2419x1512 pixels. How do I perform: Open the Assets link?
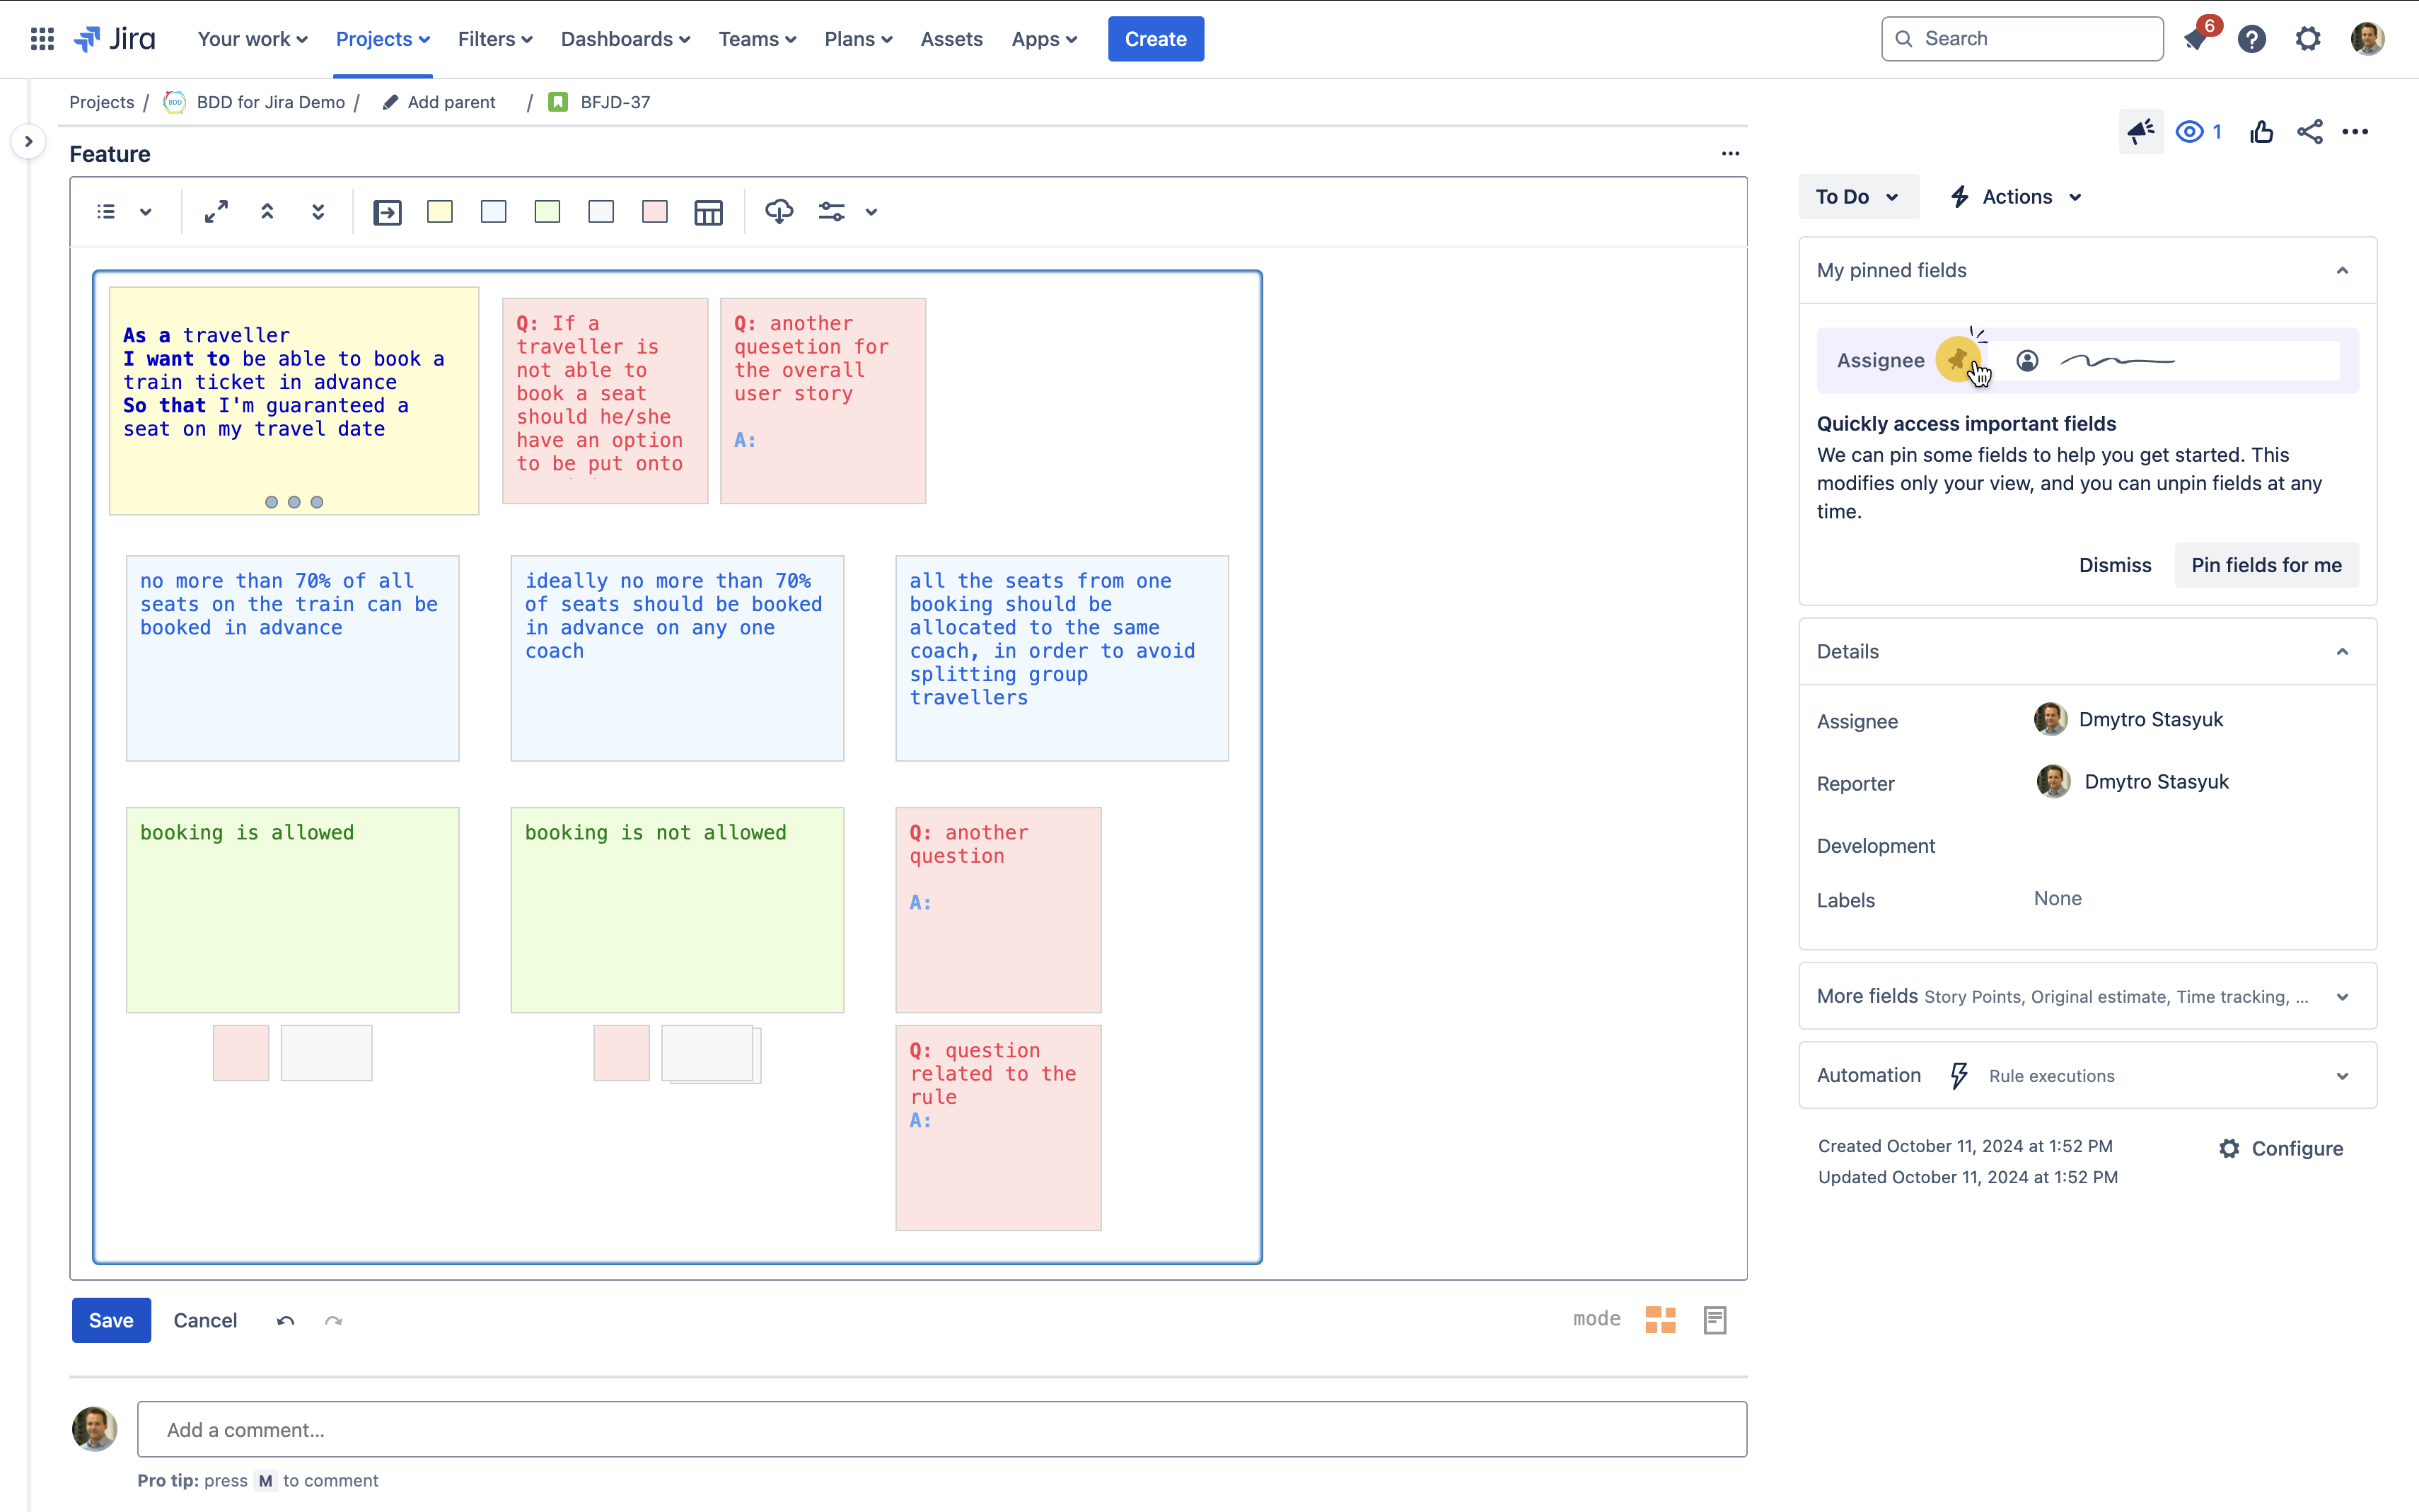pyautogui.click(x=951, y=39)
